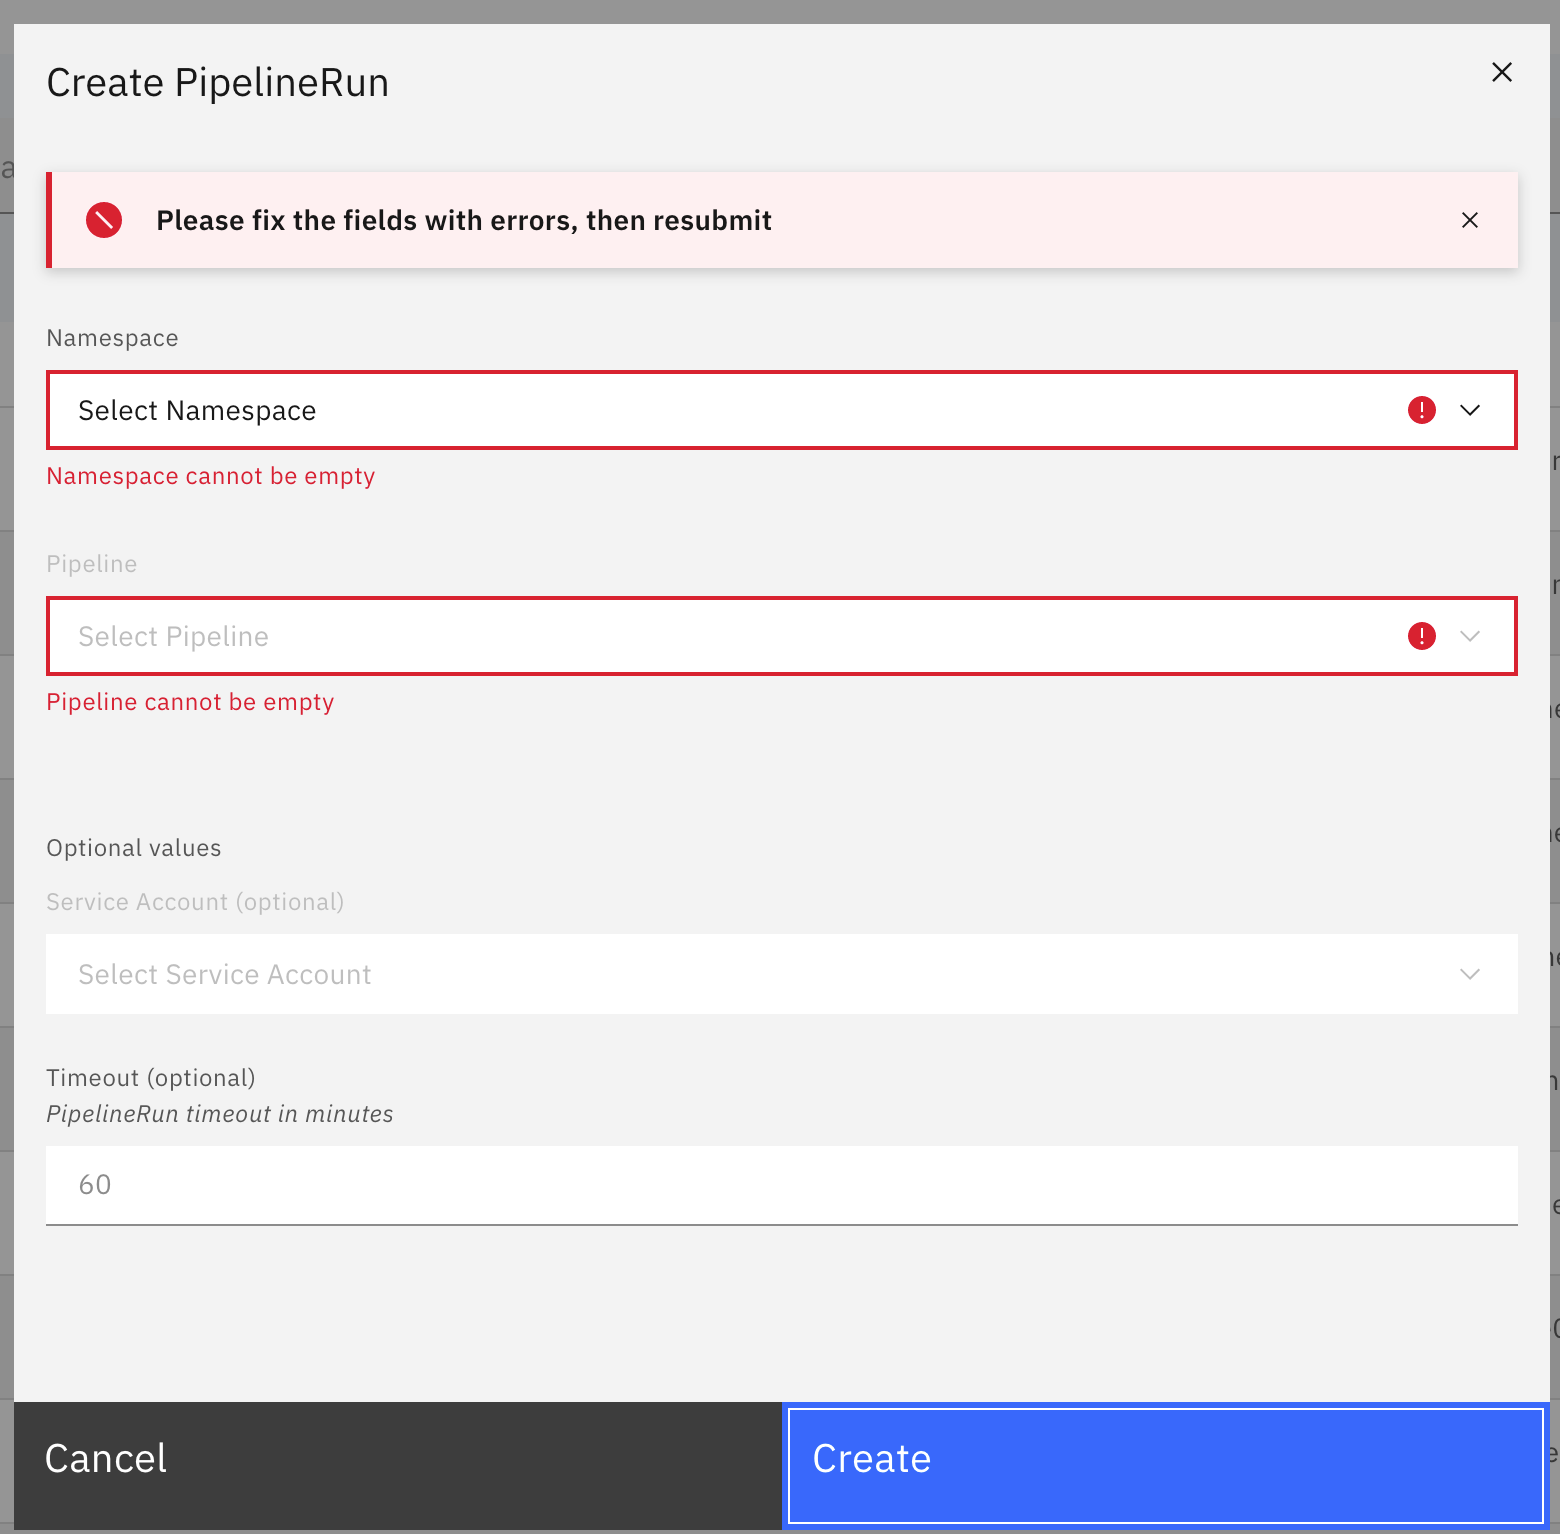Screen dimensions: 1560x1534
Task: Dismiss the error notification banner
Action: click(1470, 220)
